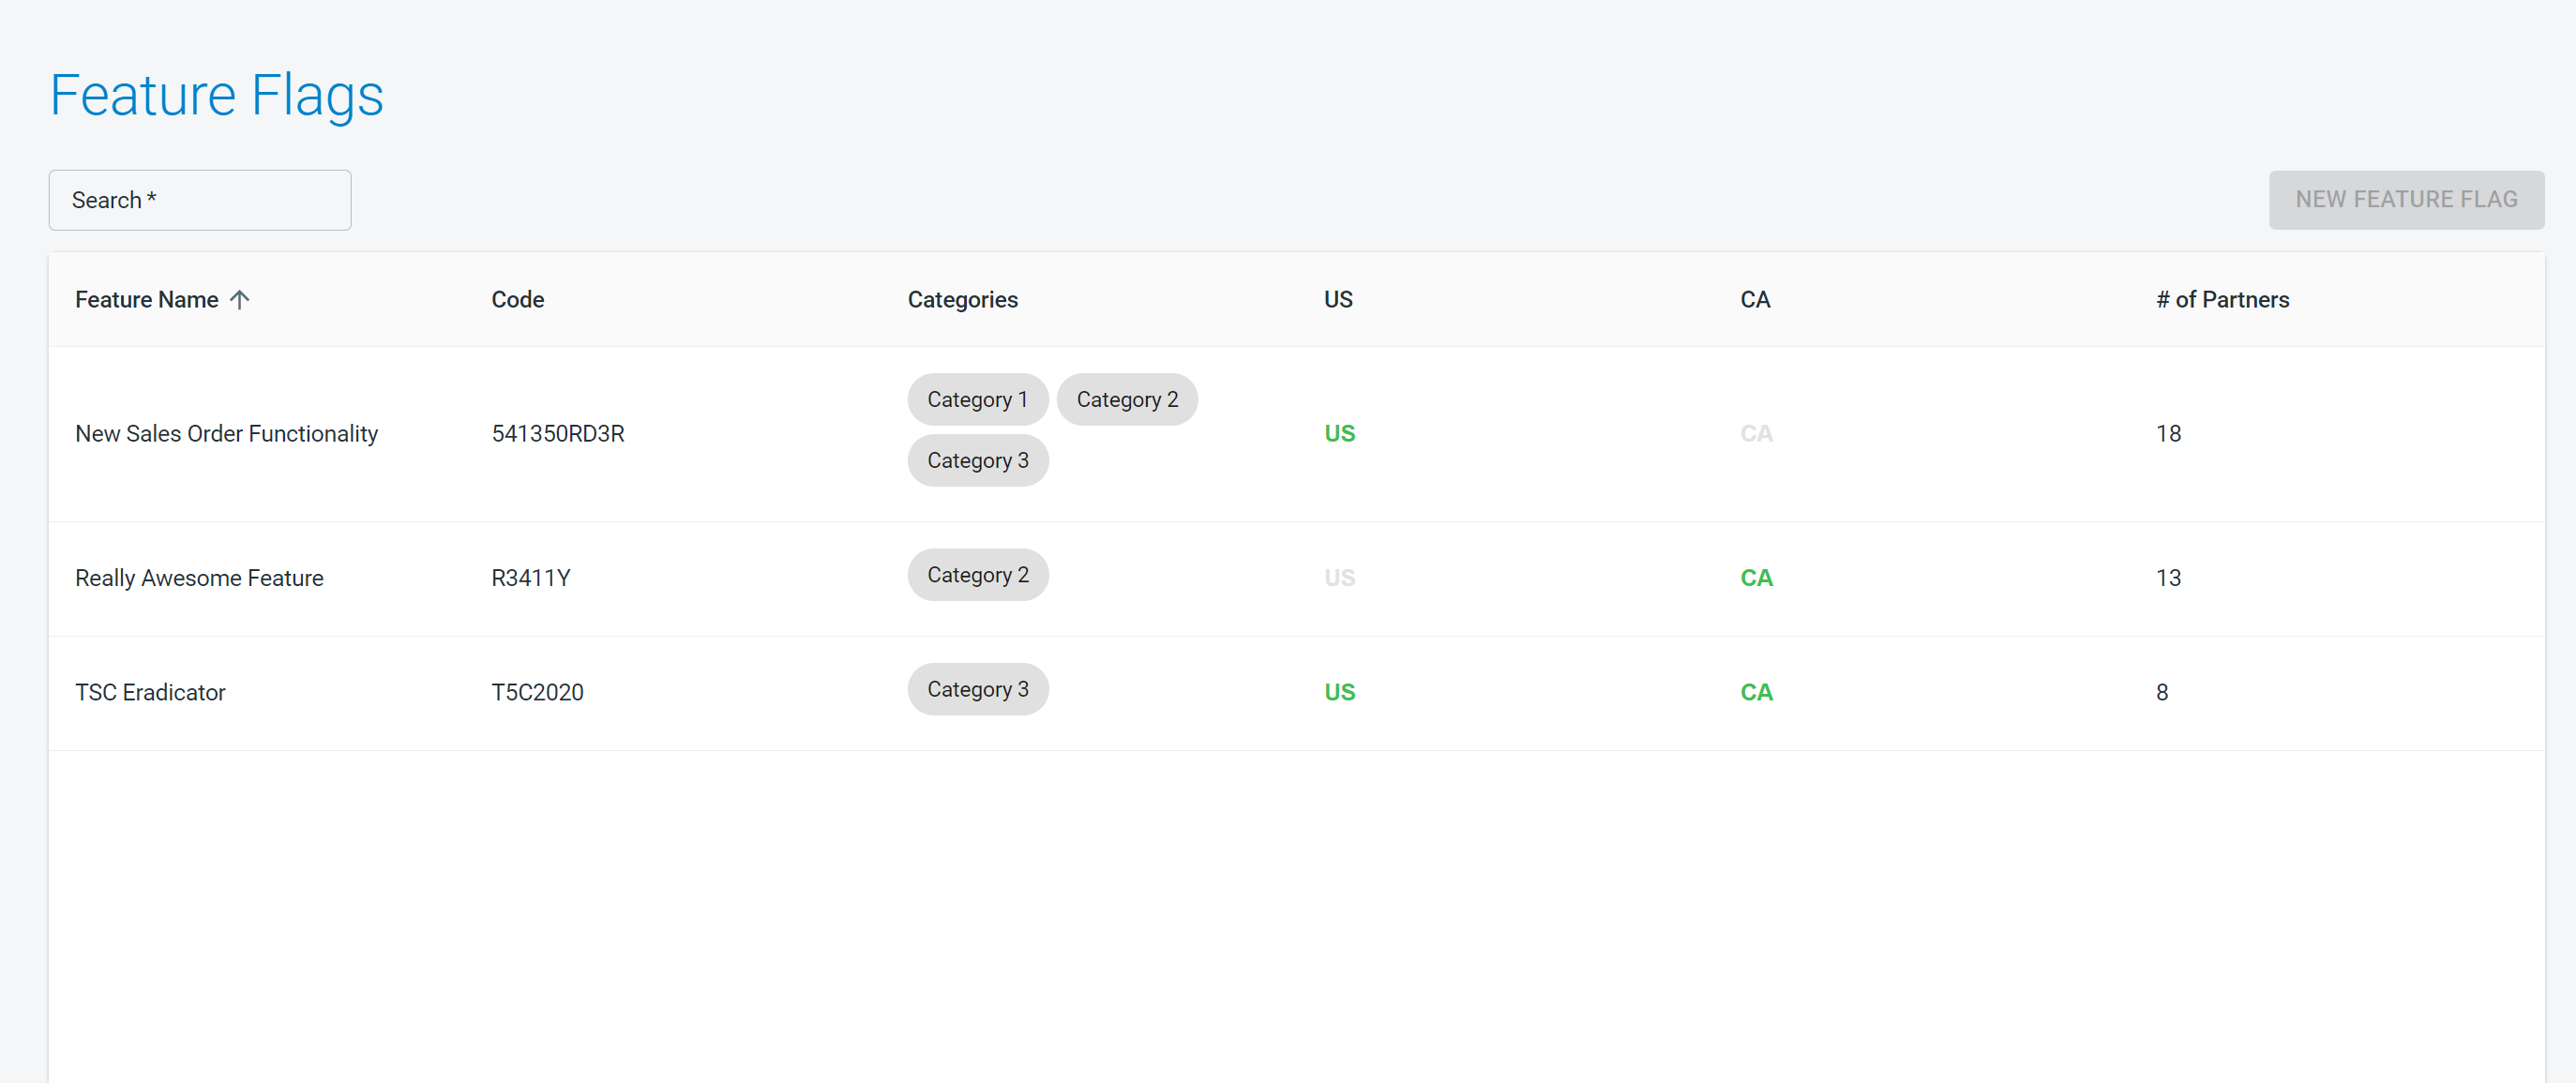Click partner count 13
This screenshot has width=2576, height=1083.
[x=2168, y=578]
